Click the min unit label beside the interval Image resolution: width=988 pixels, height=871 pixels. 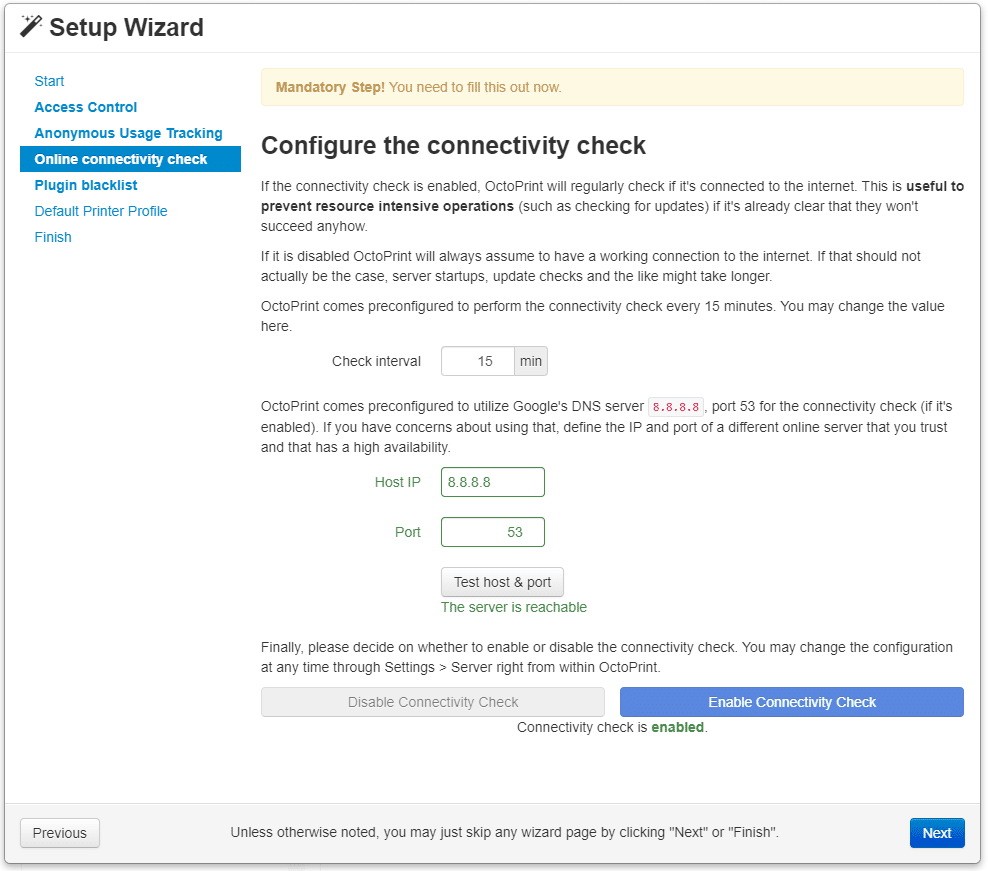pos(531,361)
